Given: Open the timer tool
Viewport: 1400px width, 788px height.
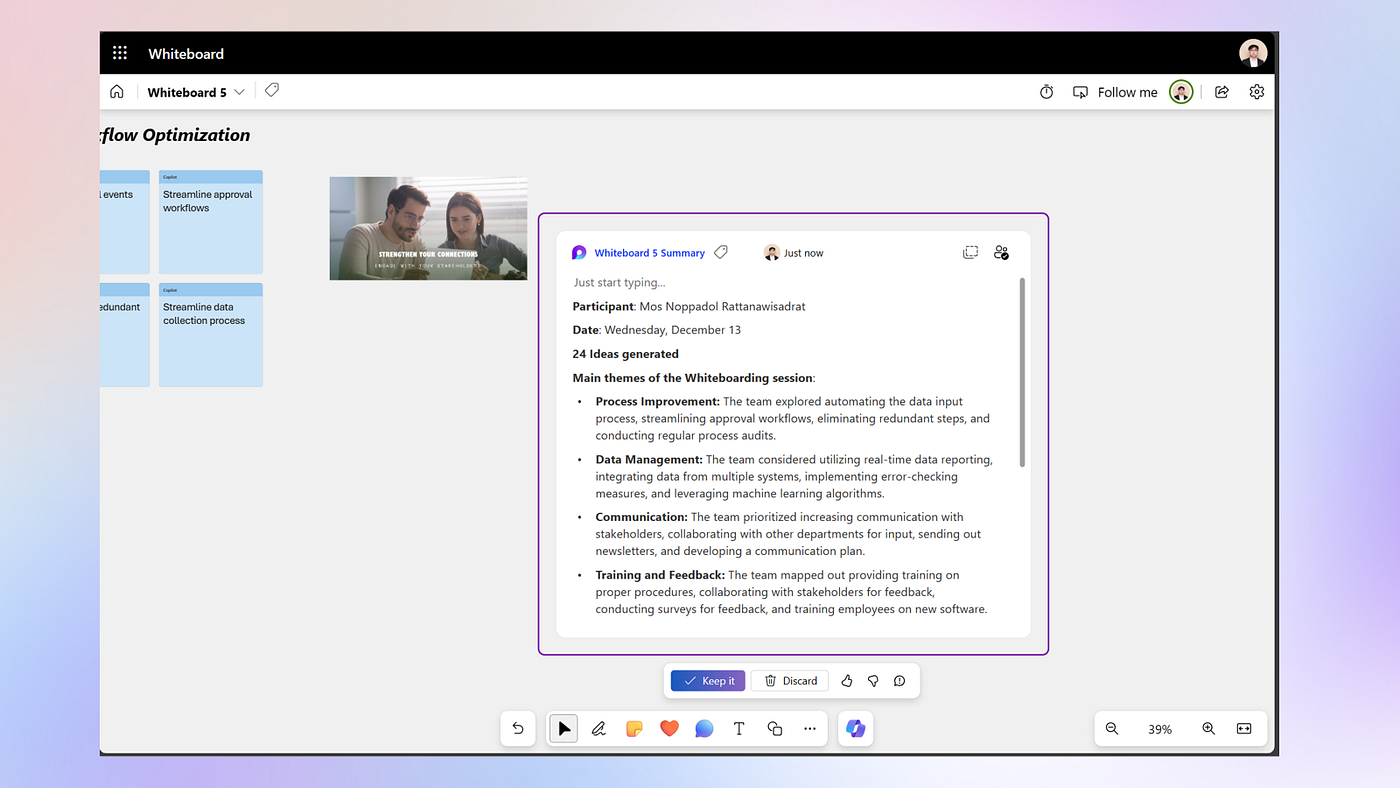Looking at the screenshot, I should (x=1046, y=92).
